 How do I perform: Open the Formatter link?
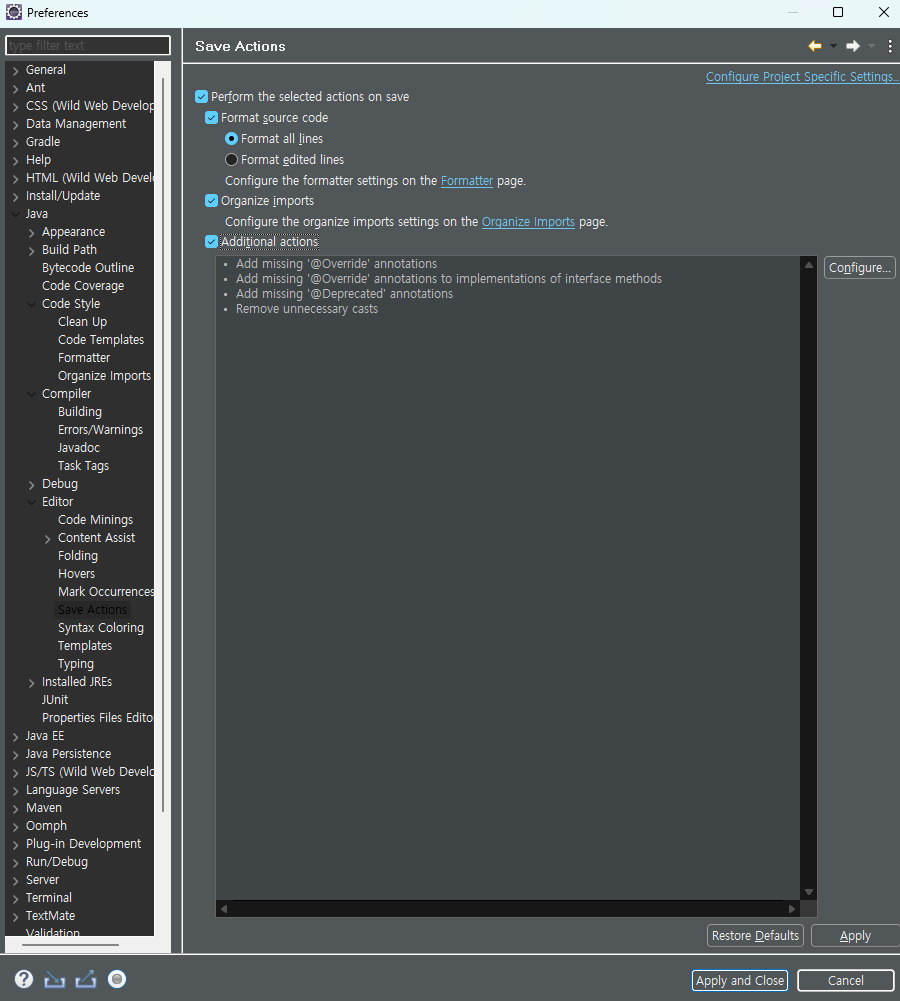pos(467,180)
